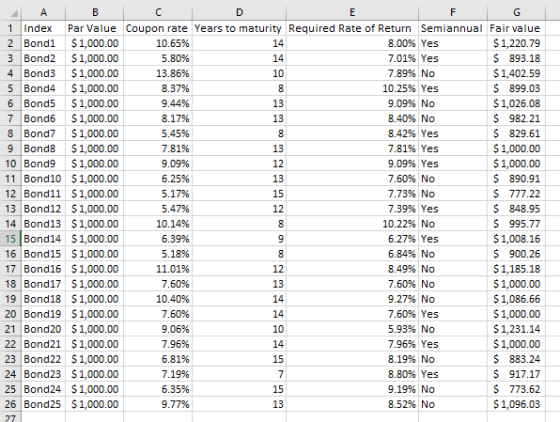
Task: Click coupon rate 9.44% cell
Action: coord(158,103)
